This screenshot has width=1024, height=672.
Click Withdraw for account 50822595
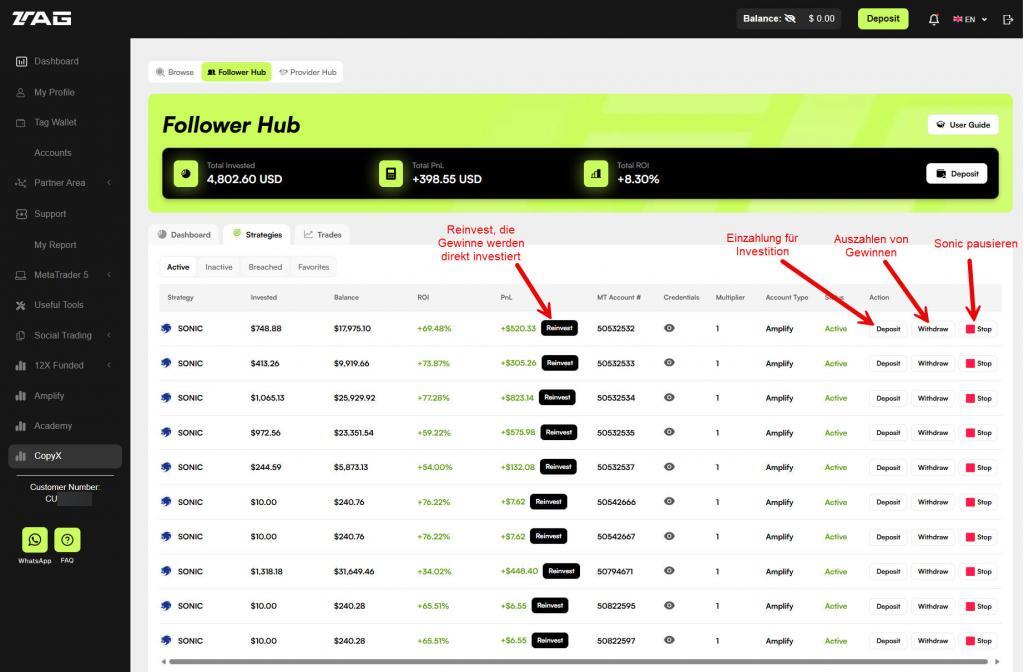point(933,607)
